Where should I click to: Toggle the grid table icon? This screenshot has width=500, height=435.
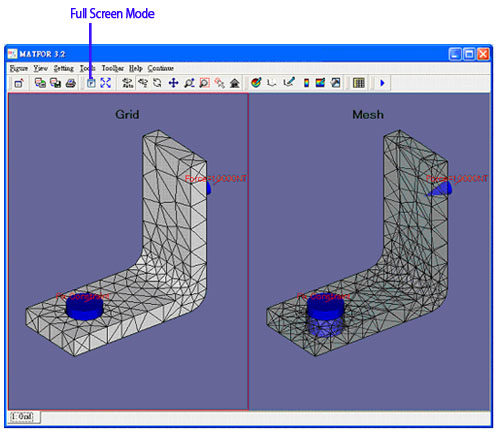tap(359, 83)
